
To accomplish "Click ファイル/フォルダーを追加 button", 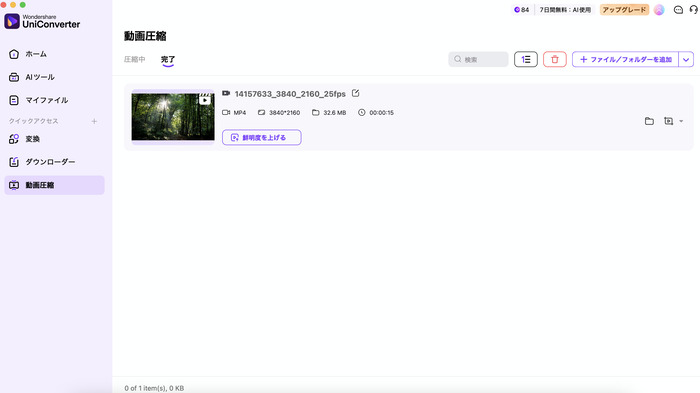I will click(x=625, y=59).
